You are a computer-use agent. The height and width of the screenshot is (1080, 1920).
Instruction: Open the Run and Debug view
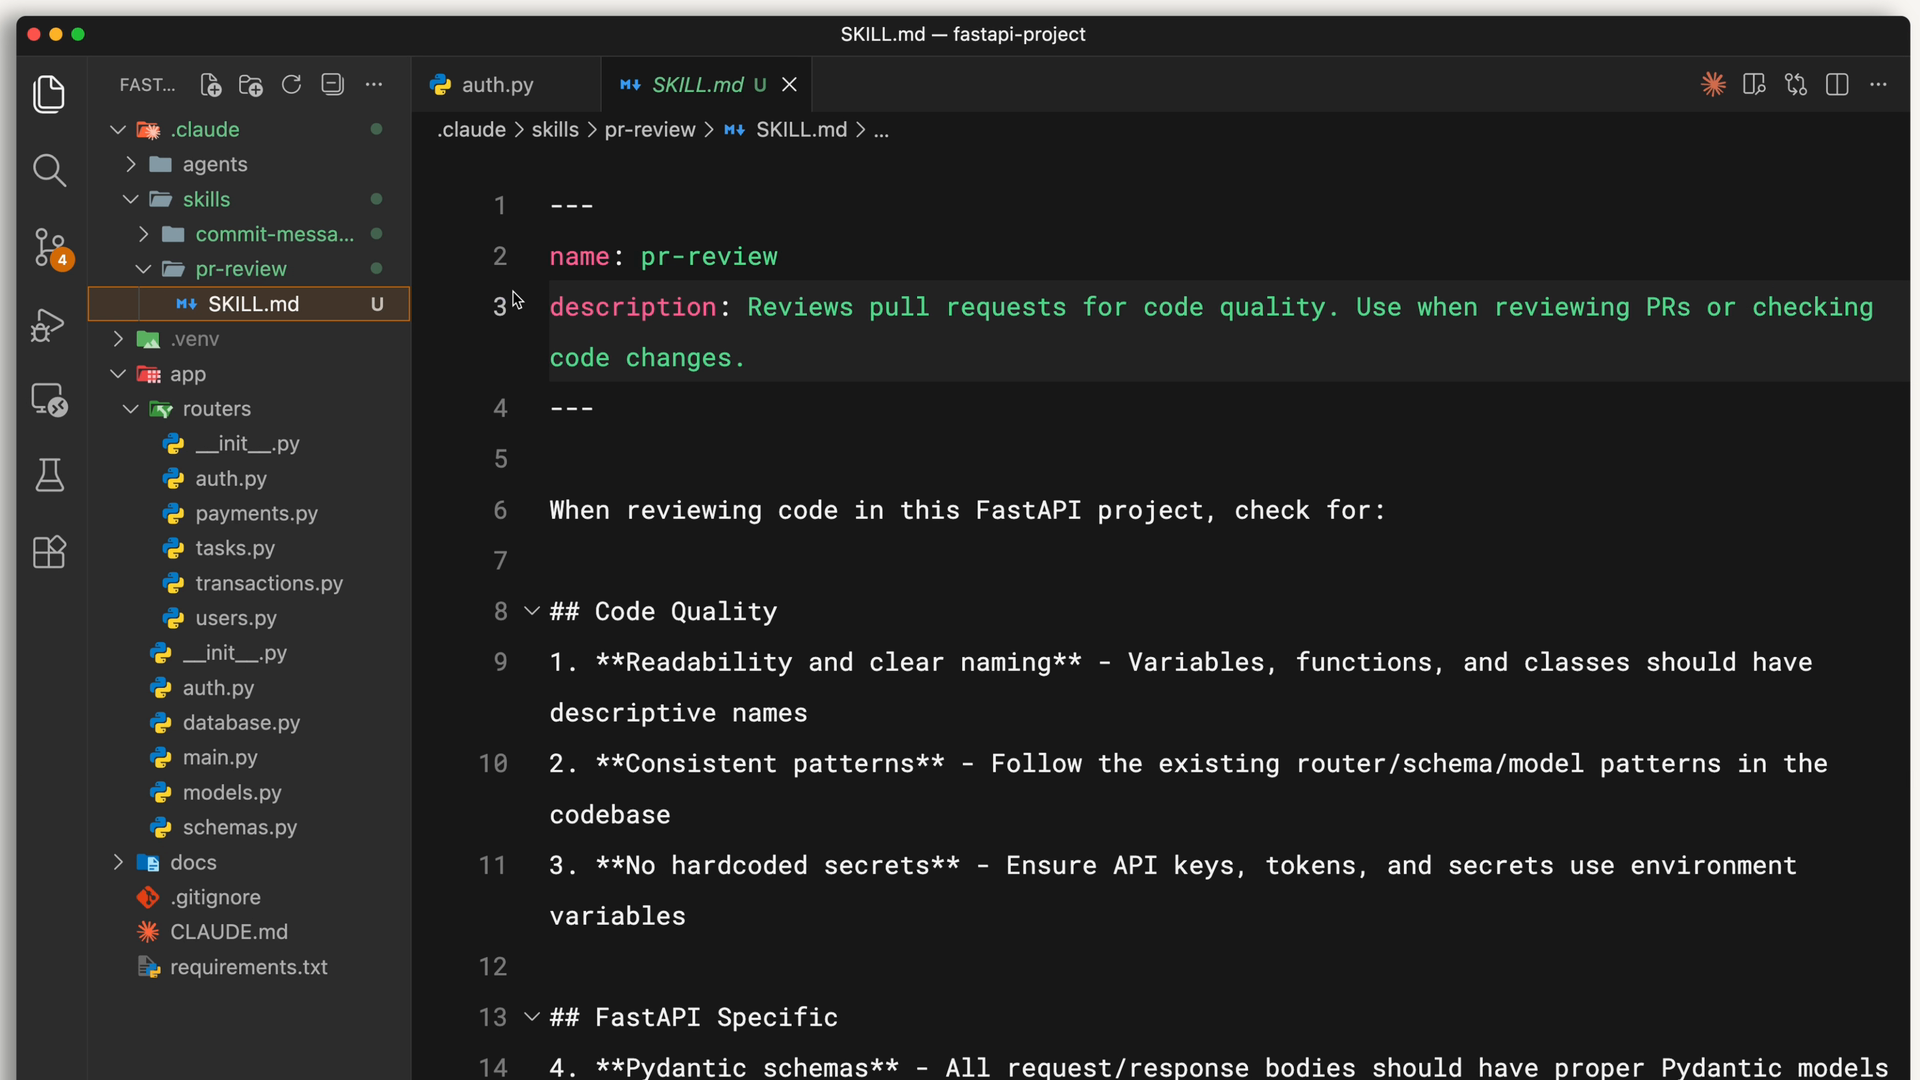(49, 324)
